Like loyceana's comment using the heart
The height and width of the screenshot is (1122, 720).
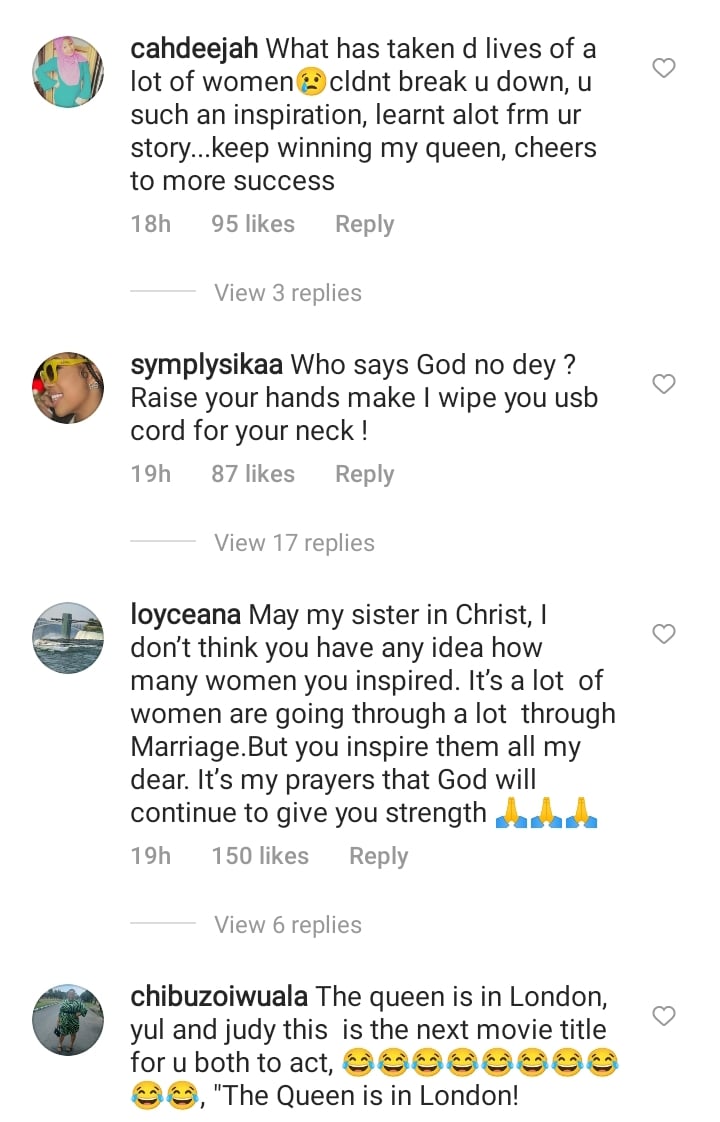click(664, 634)
